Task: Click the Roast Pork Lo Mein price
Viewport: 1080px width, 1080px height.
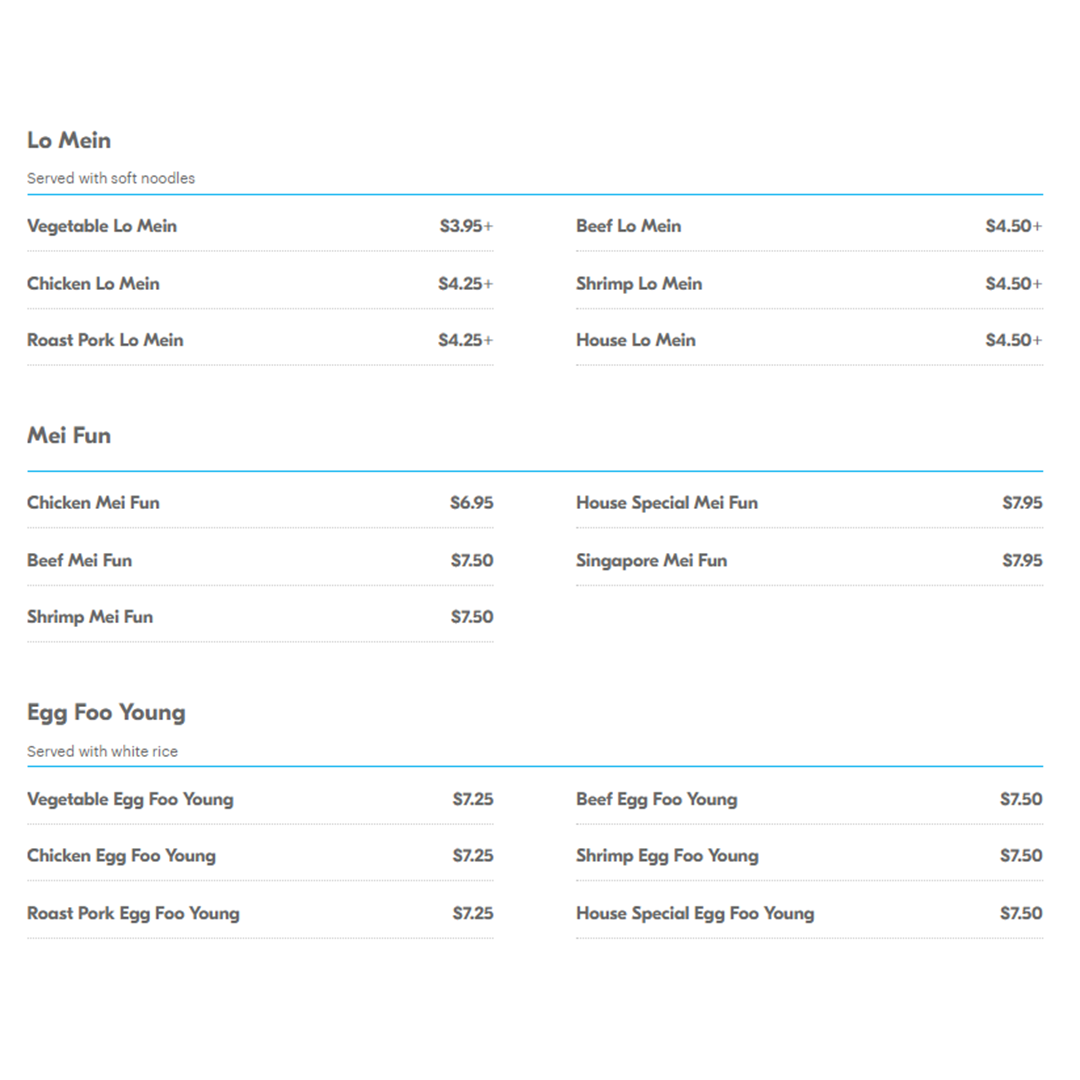Action: tap(466, 340)
